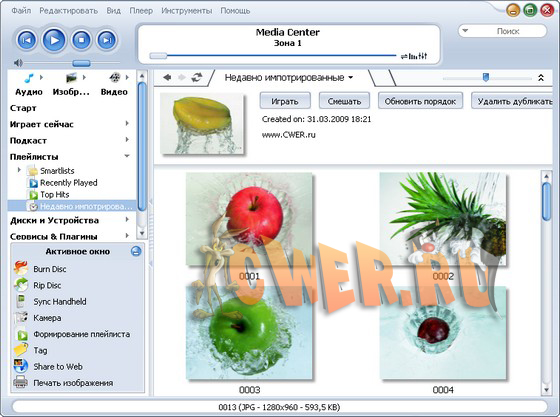Expand the Диски и Устройства arrow
Image resolution: width=560 pixels, height=417 pixels.
click(x=127, y=220)
